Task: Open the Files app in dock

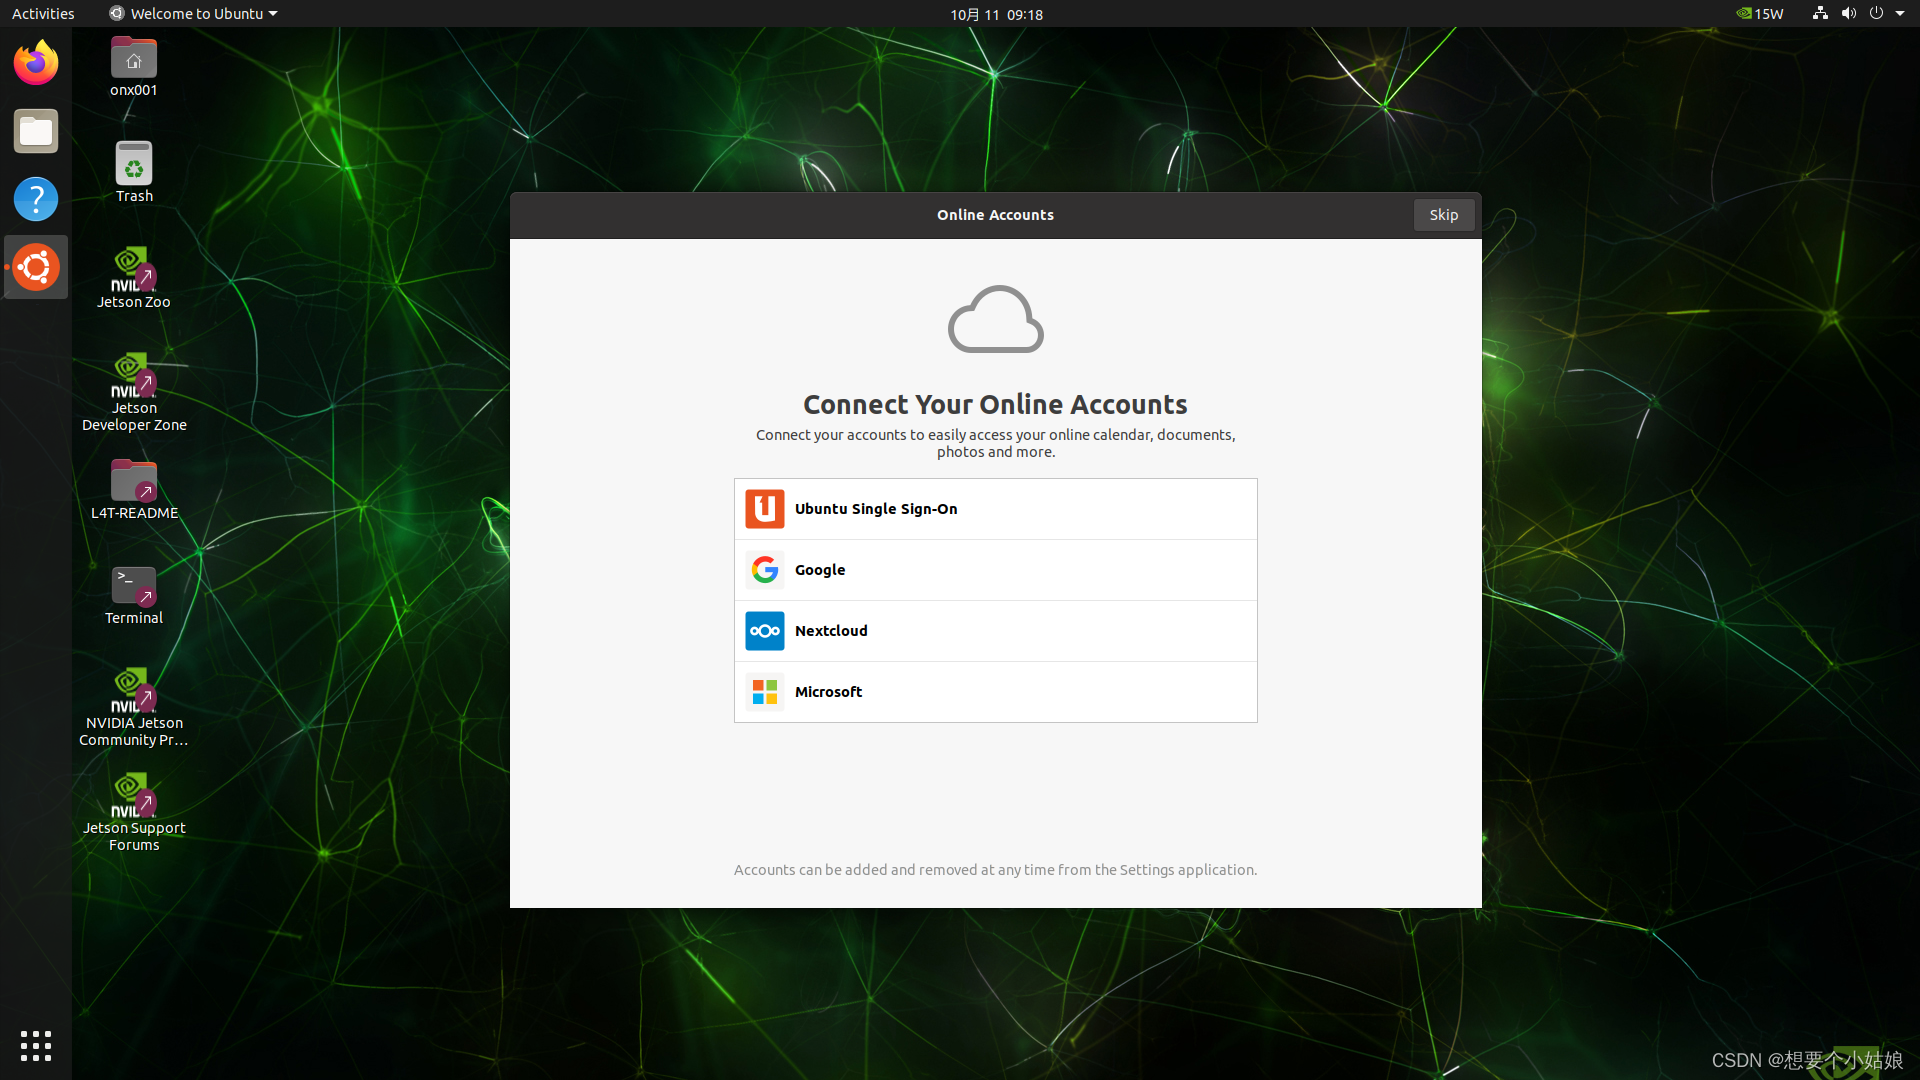Action: coord(36,131)
